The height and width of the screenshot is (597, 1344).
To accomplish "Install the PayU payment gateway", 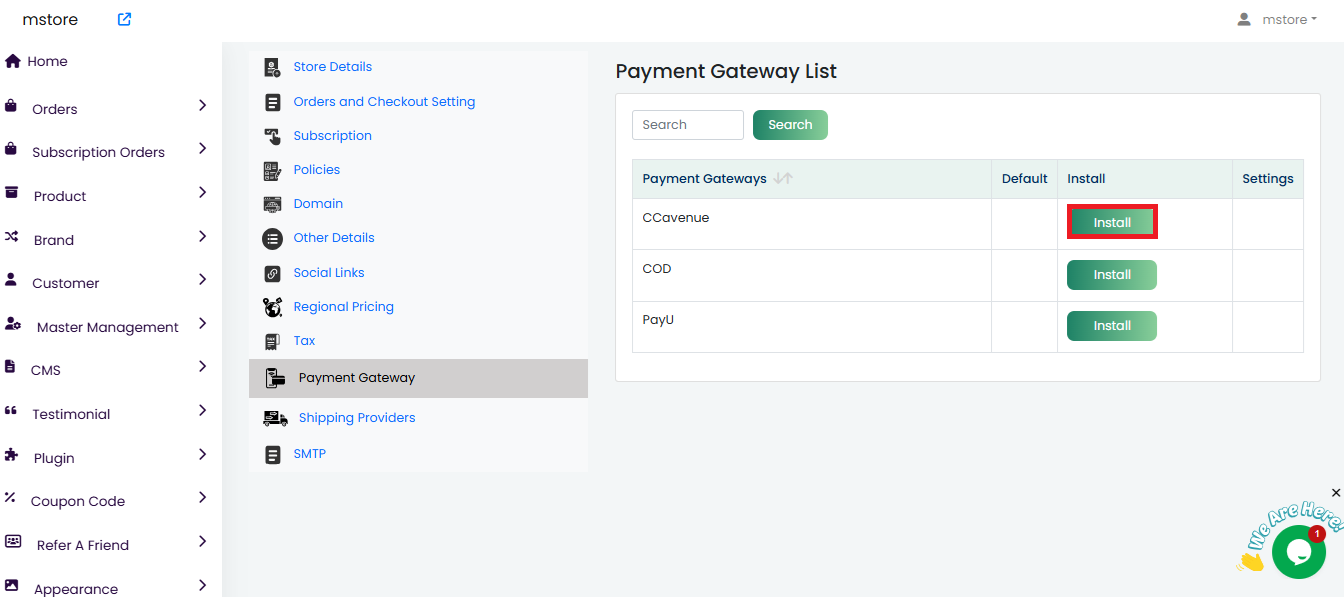I will [x=1112, y=326].
